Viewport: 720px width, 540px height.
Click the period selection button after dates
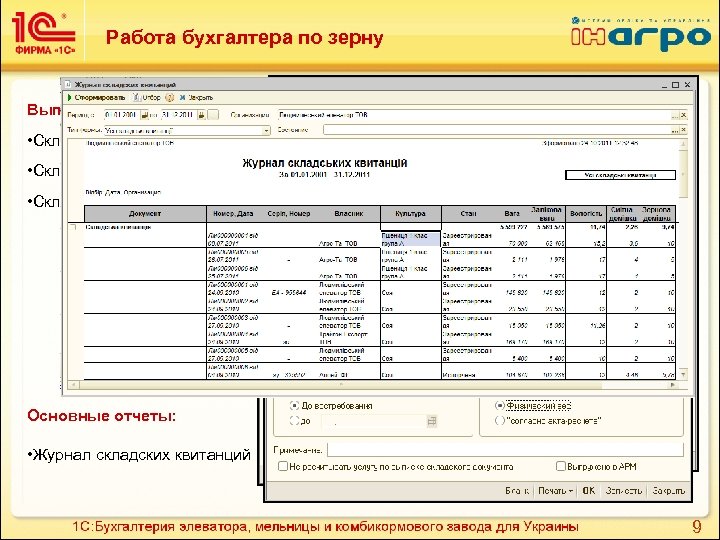click(213, 115)
